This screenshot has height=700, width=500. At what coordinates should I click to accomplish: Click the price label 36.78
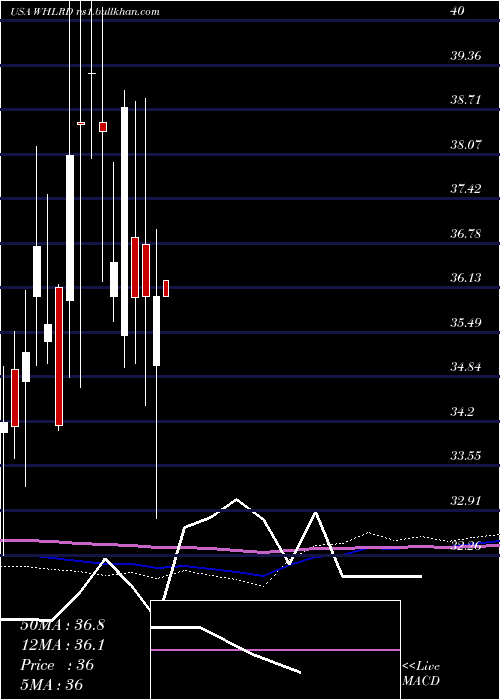466,233
